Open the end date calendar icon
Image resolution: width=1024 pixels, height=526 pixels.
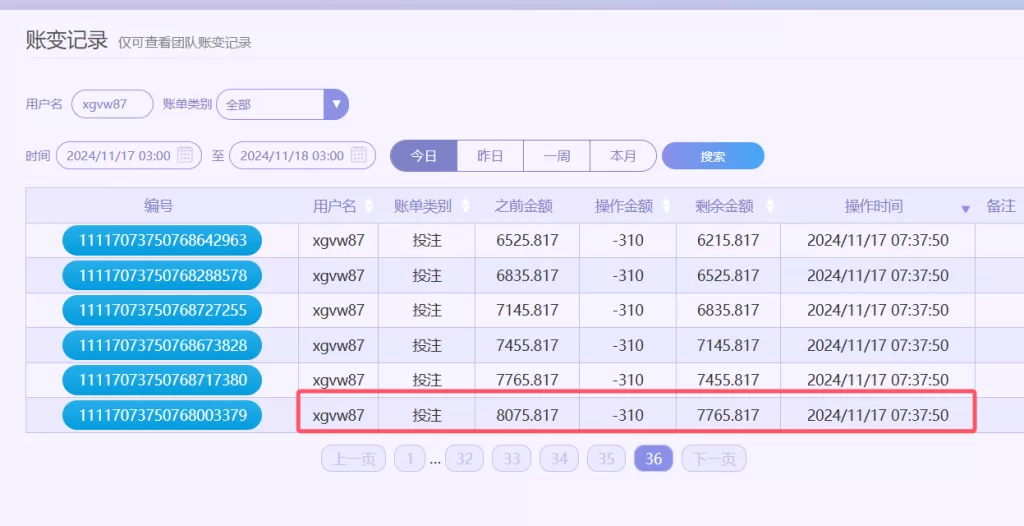coord(359,155)
